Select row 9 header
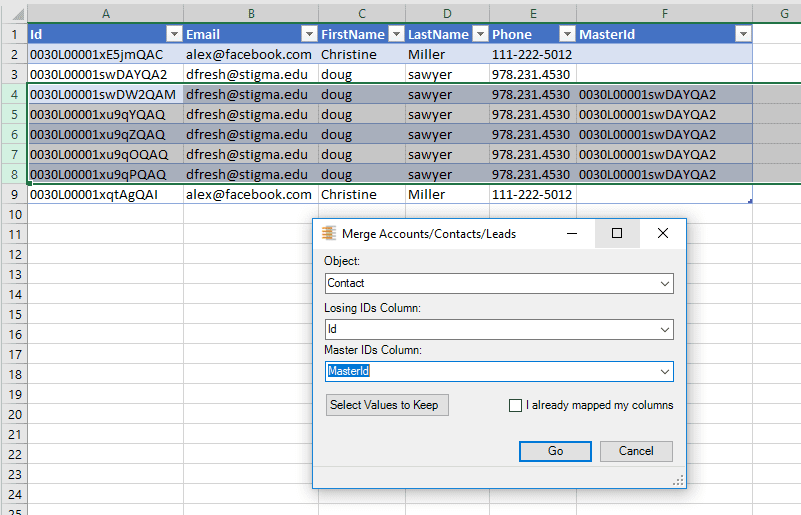 pyautogui.click(x=14, y=195)
